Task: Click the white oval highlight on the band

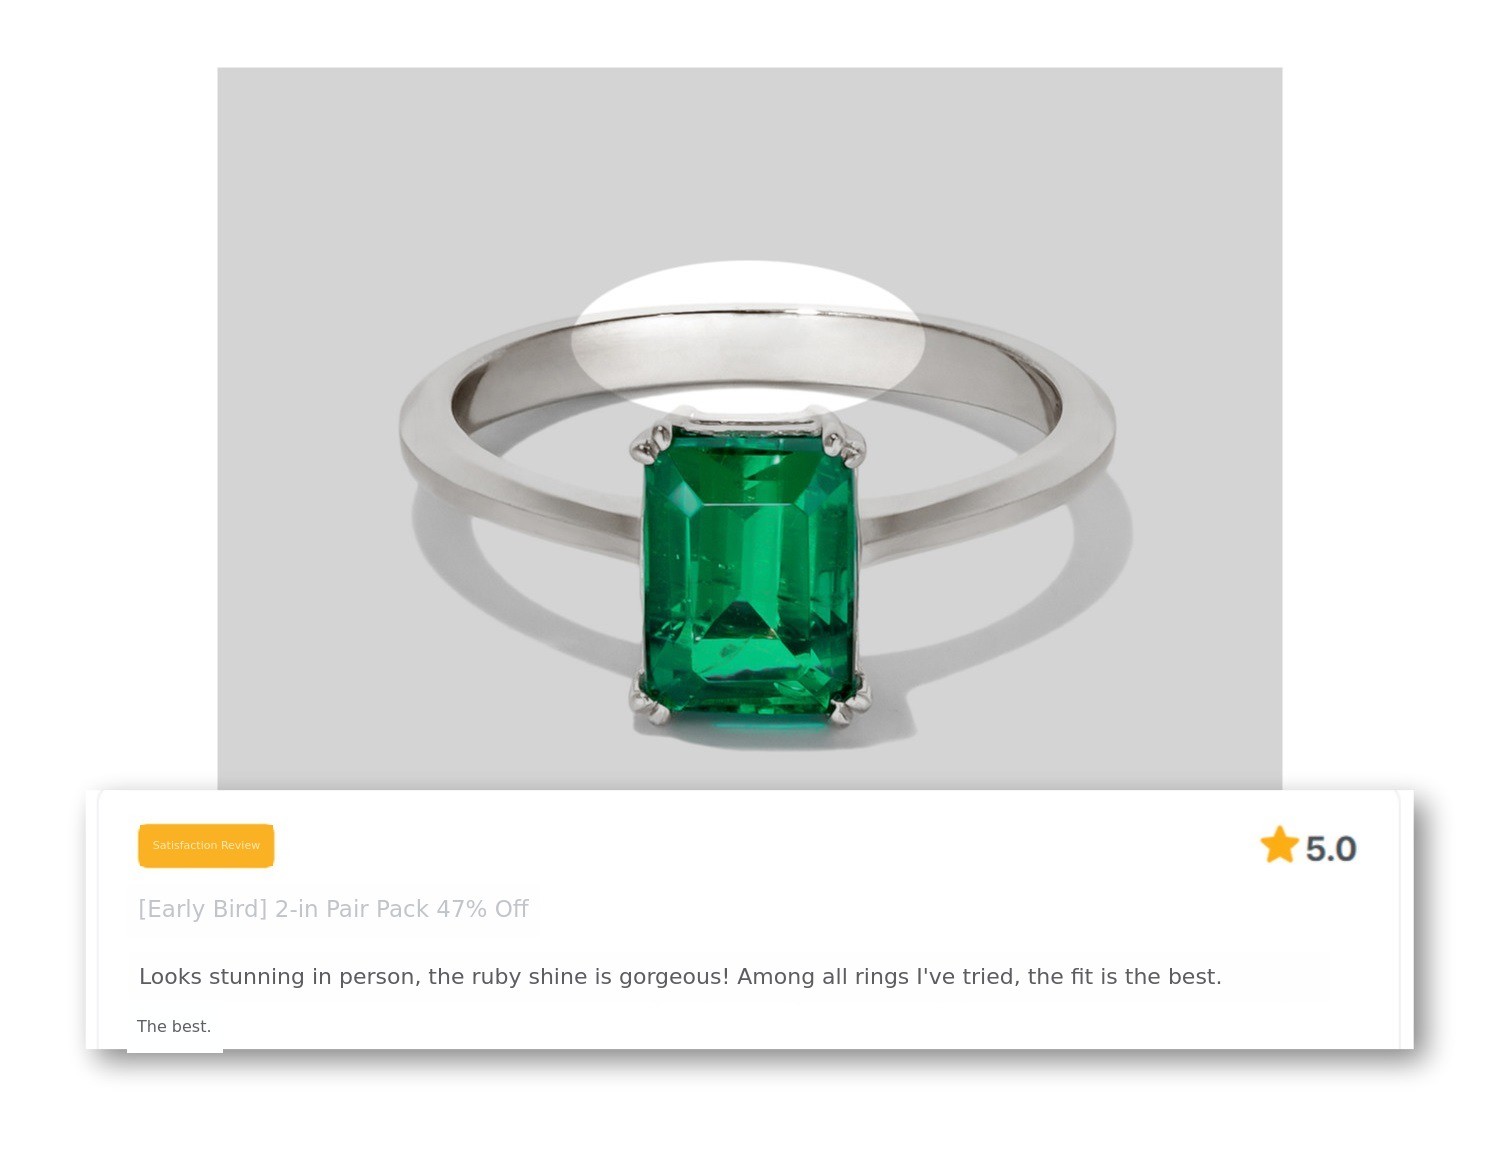Action: 748,335
